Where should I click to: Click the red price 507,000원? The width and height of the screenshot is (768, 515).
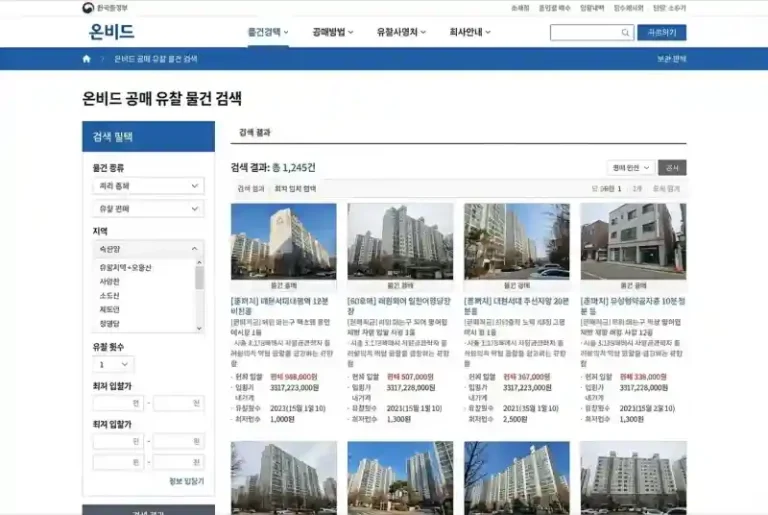tap(410, 377)
